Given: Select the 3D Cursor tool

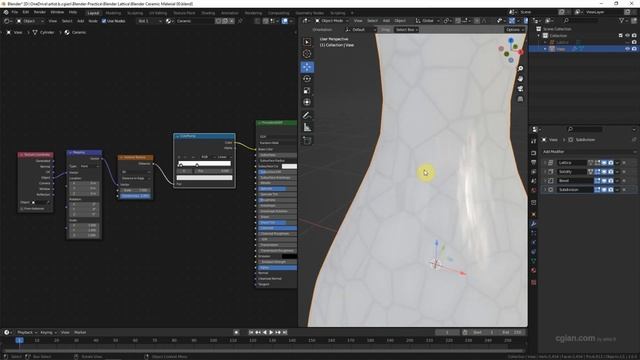Looking at the screenshot, I should pyautogui.click(x=307, y=54).
